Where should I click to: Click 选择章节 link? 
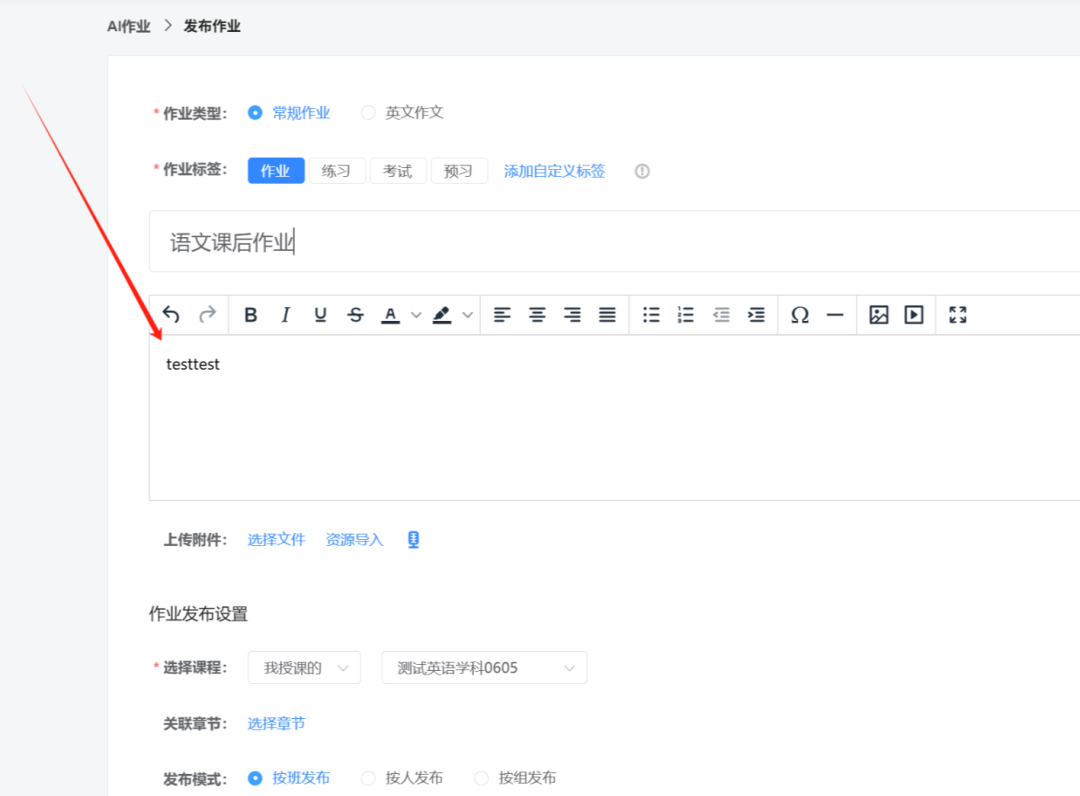coord(276,724)
